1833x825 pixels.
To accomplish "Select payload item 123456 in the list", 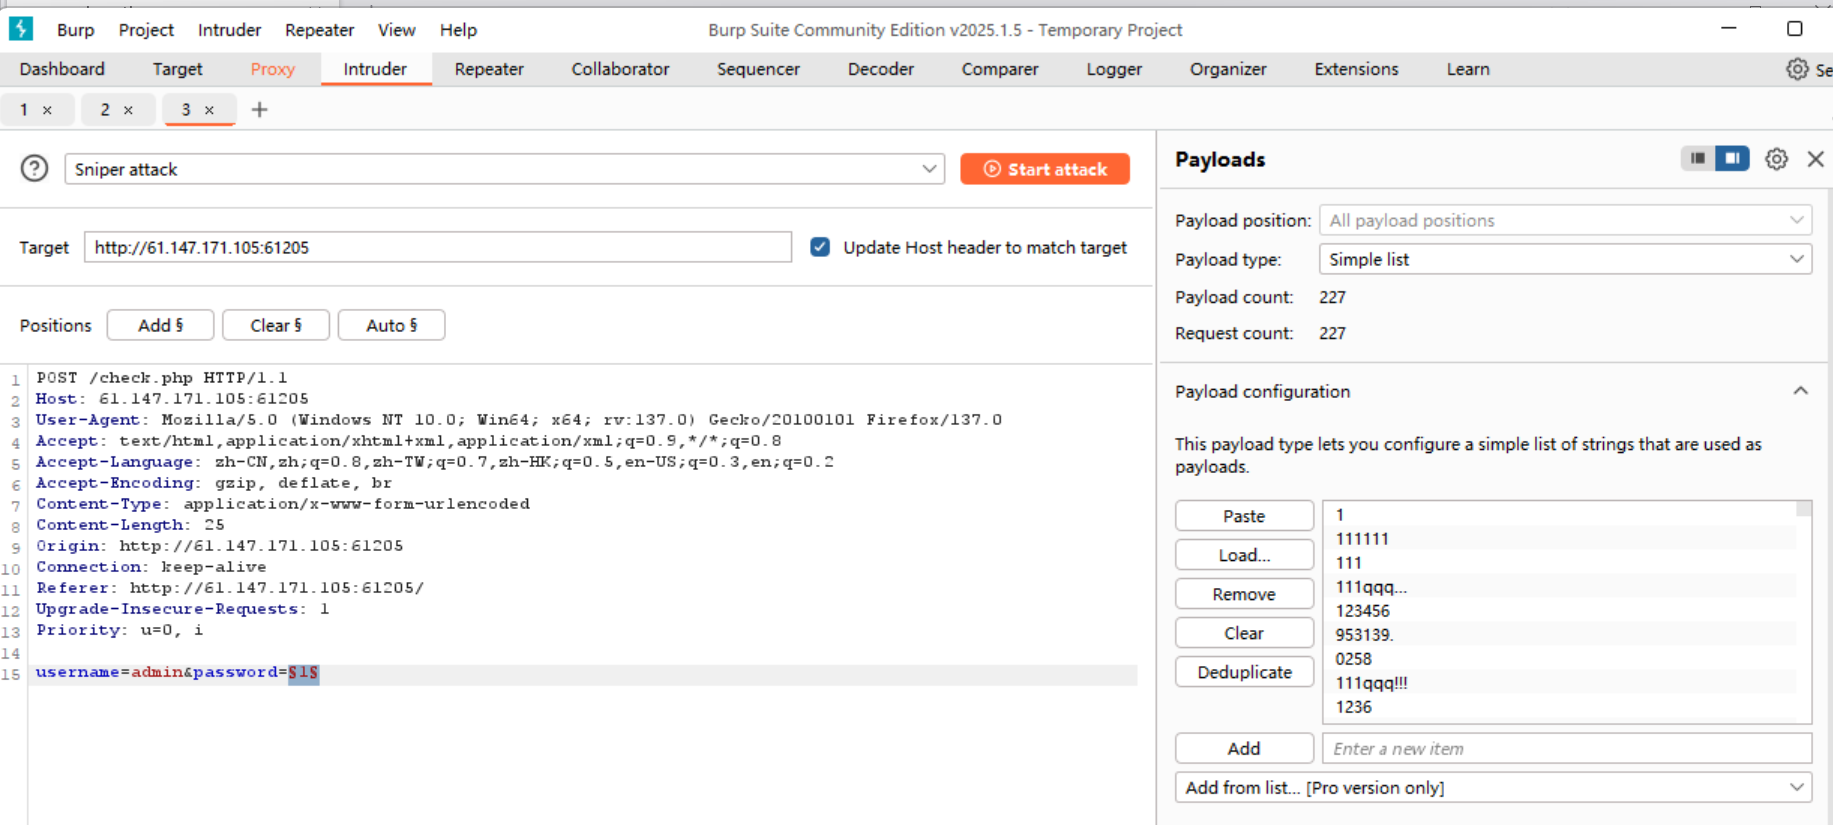I will tap(1559, 611).
